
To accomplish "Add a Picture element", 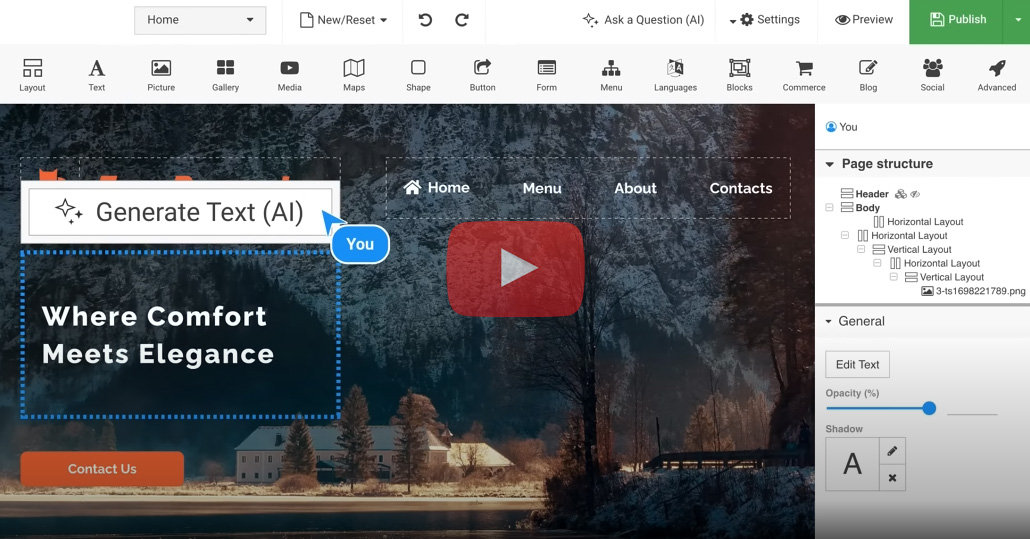I will point(161,75).
